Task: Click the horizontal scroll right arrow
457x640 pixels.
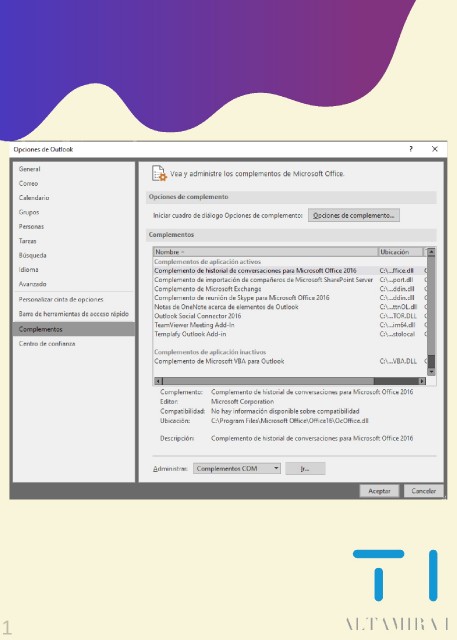Action: click(x=422, y=381)
